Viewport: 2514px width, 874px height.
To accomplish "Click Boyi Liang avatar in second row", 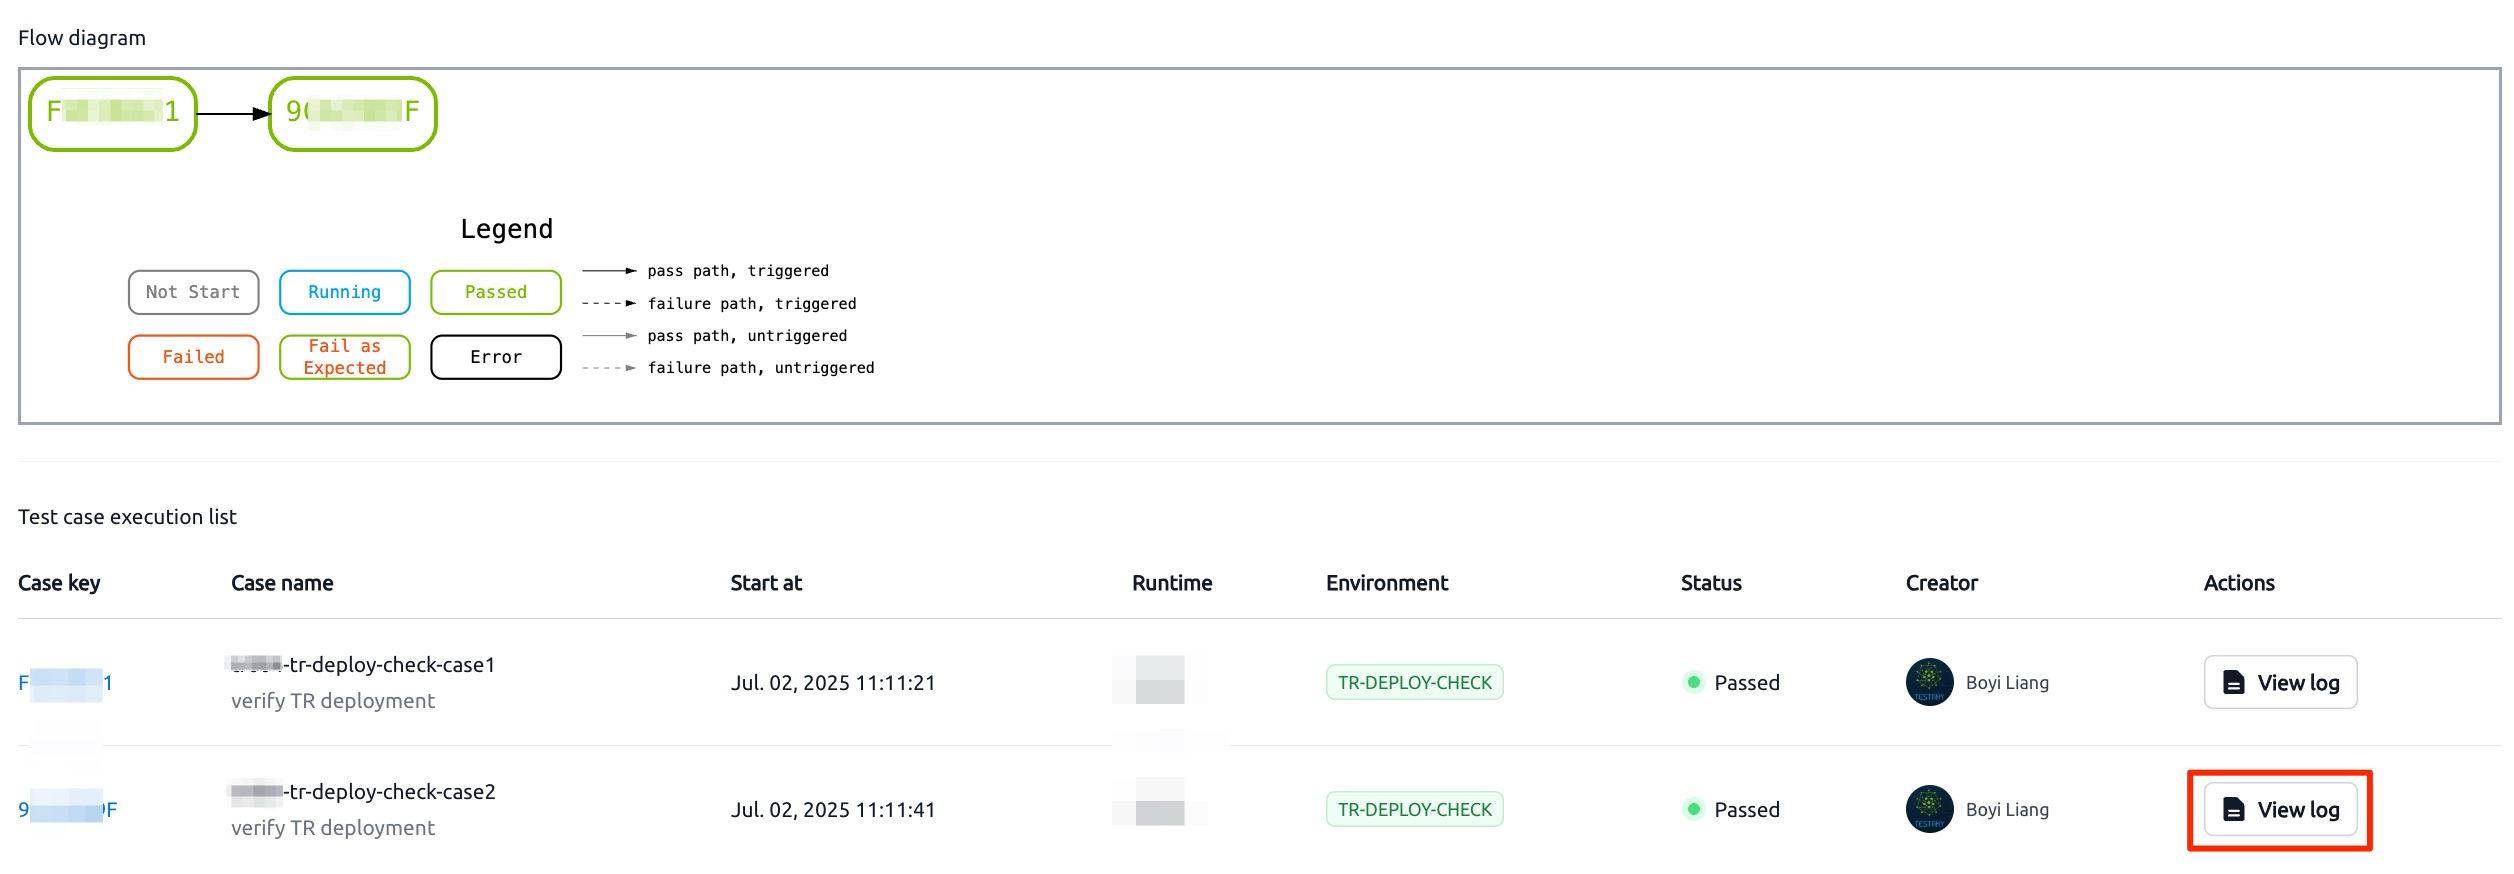I will tap(1930, 810).
